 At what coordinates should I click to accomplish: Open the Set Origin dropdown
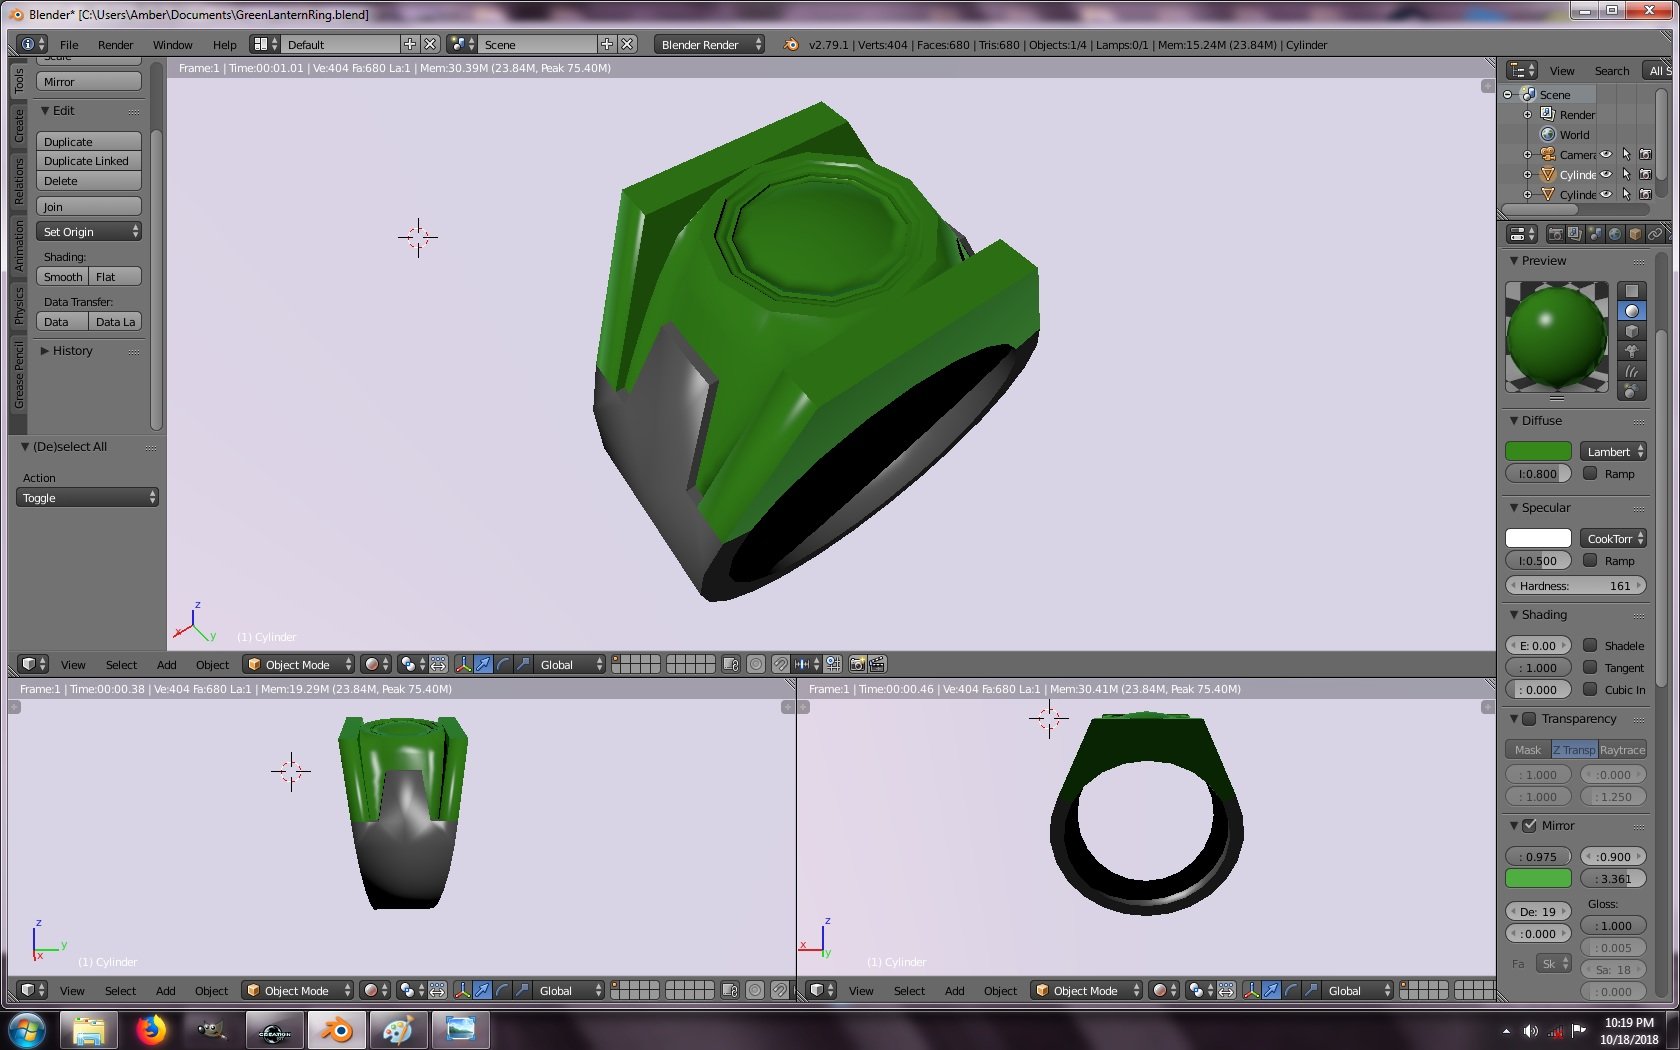89,232
